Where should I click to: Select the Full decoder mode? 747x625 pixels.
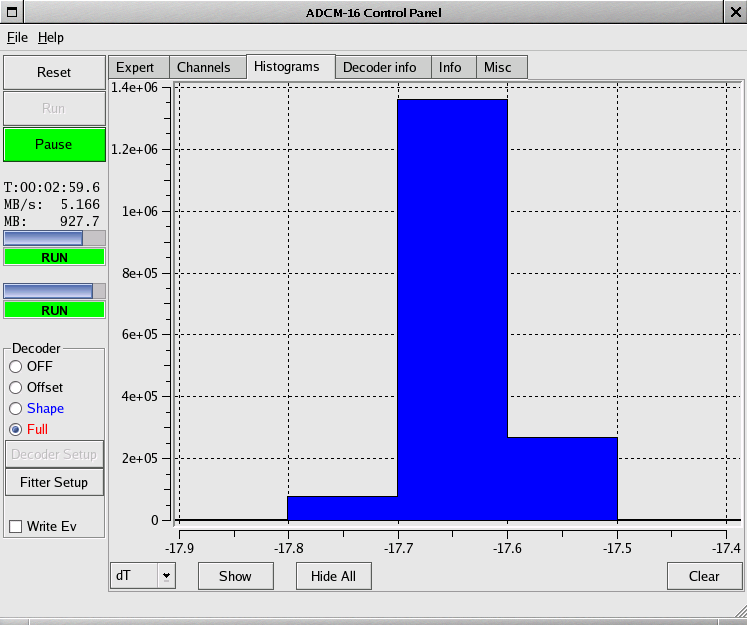16,429
